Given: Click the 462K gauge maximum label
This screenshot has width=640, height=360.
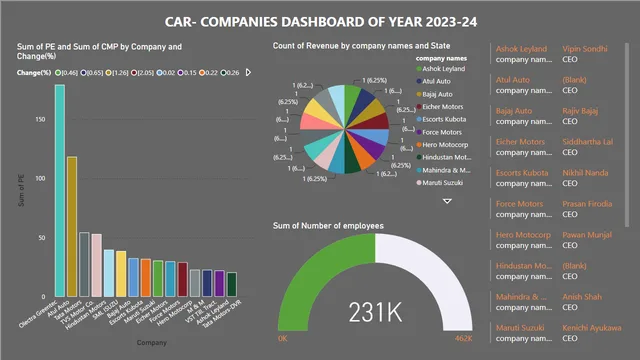Looking at the screenshot, I should click(x=464, y=338).
